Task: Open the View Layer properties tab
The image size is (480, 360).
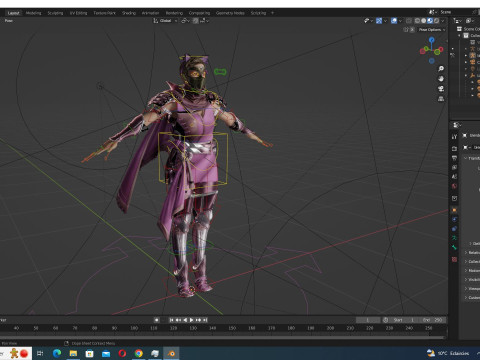Action: pos(454,167)
